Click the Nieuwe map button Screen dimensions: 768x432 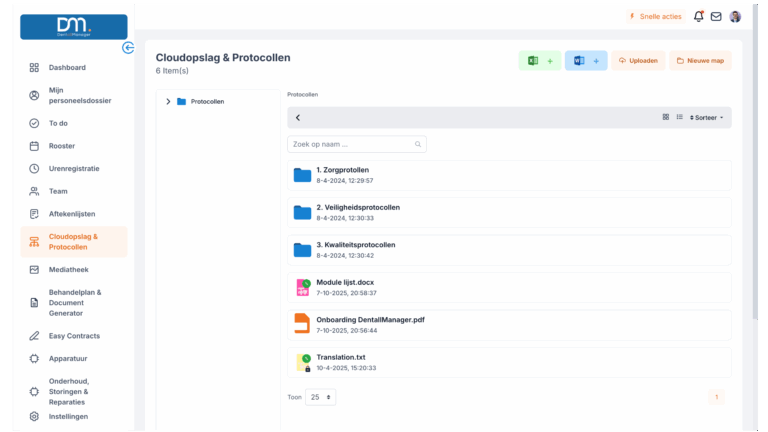(x=700, y=61)
